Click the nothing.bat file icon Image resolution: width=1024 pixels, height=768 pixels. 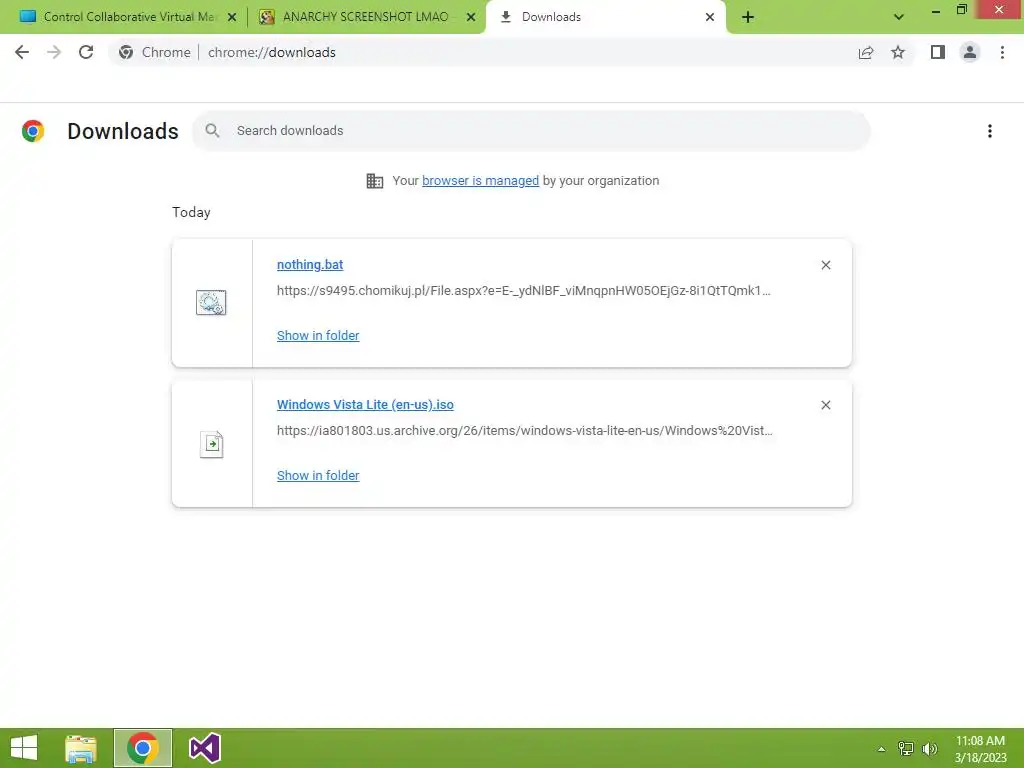[211, 302]
